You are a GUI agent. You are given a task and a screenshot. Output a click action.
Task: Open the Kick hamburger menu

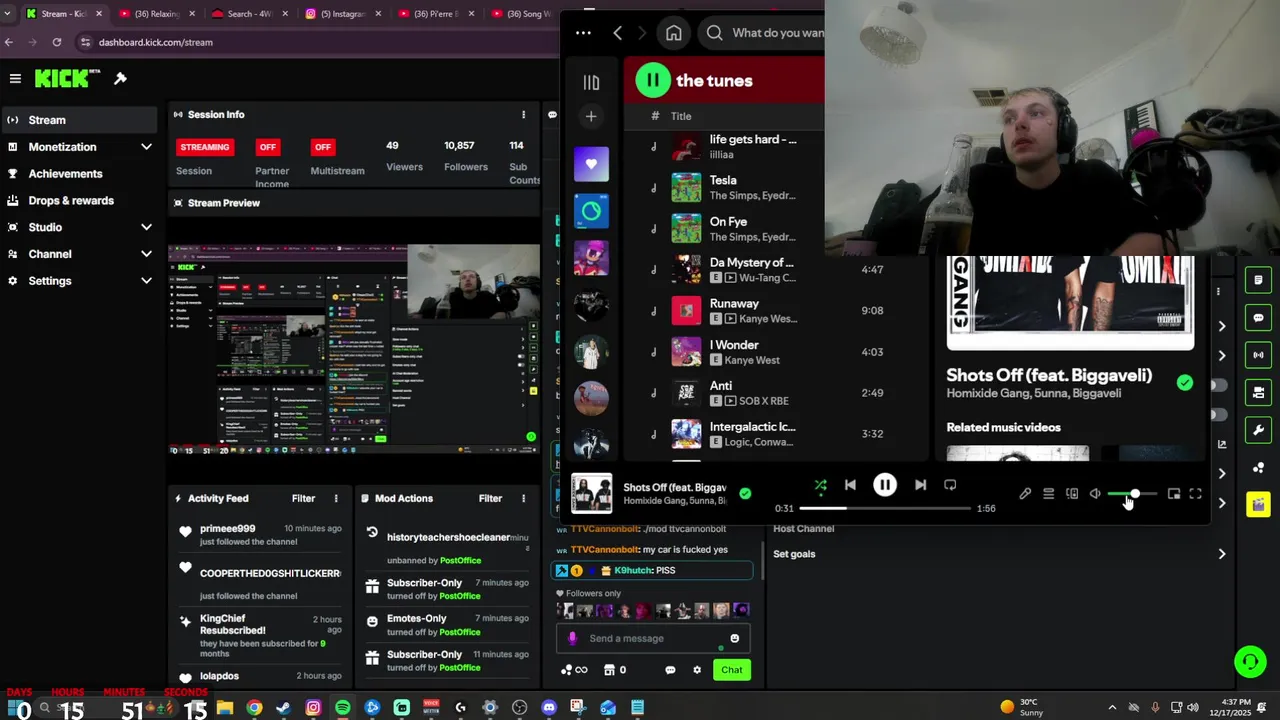pos(15,78)
